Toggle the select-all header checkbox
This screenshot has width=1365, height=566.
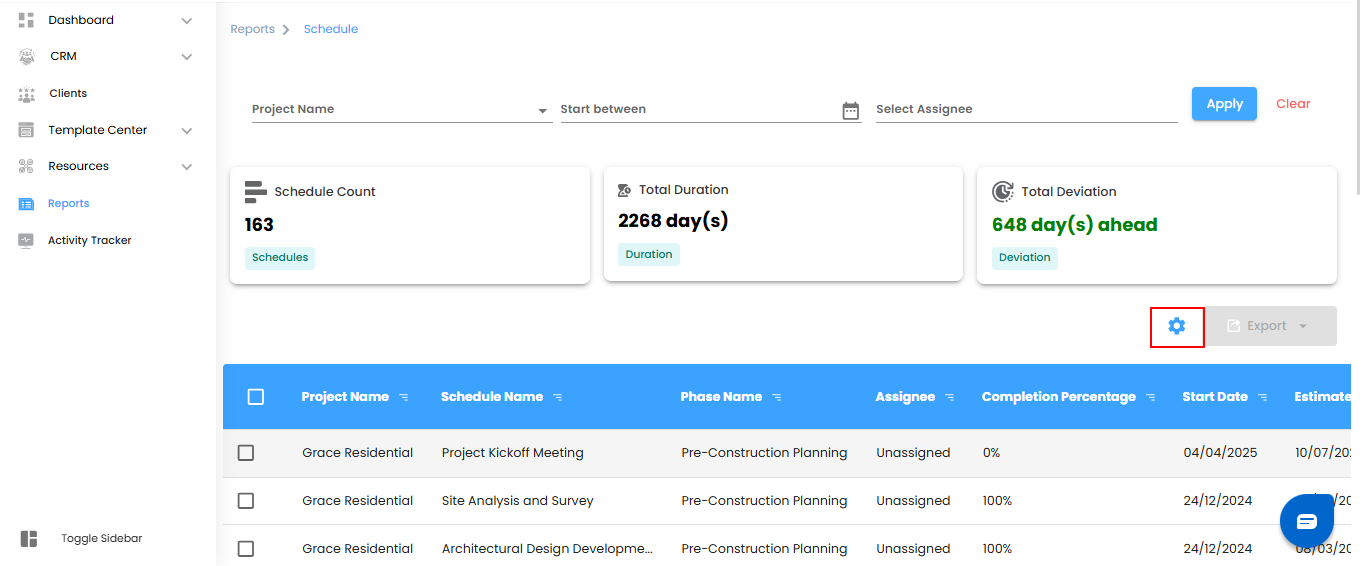(x=256, y=397)
